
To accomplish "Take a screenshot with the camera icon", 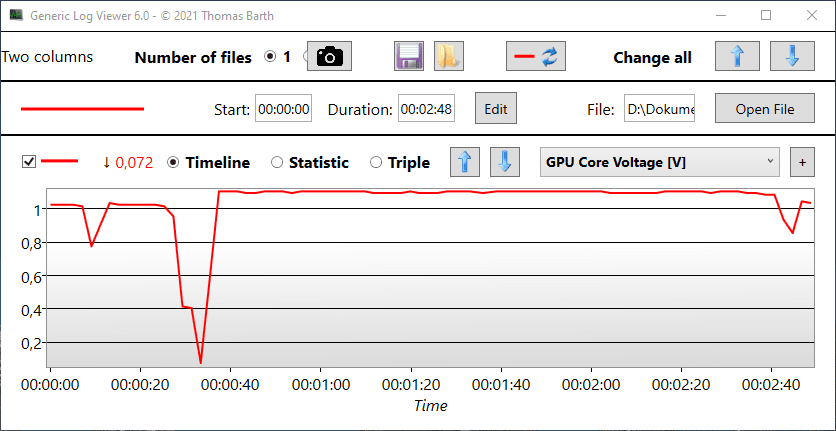I will click(329, 56).
